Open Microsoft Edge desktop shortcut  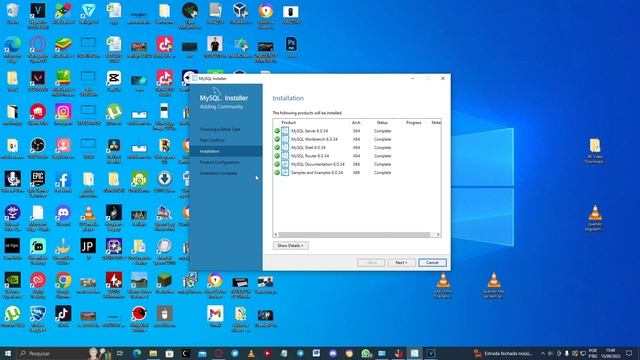tap(13, 49)
